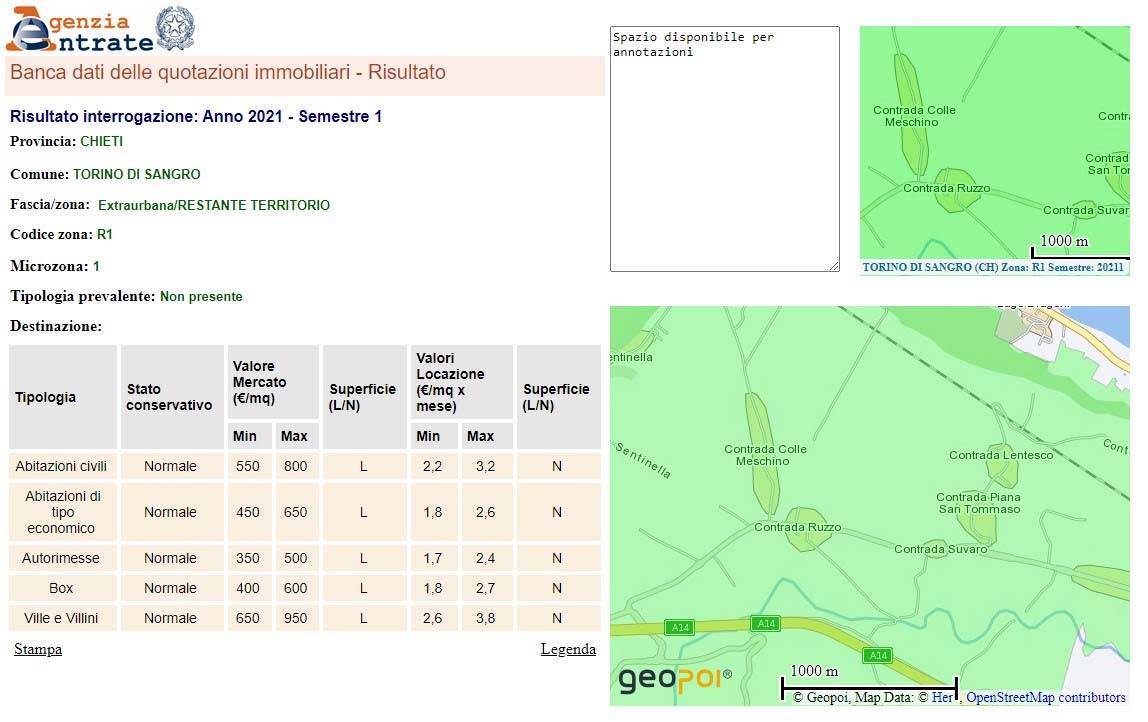
Task: Open the Here map data link
Action: pyautogui.click(x=943, y=698)
